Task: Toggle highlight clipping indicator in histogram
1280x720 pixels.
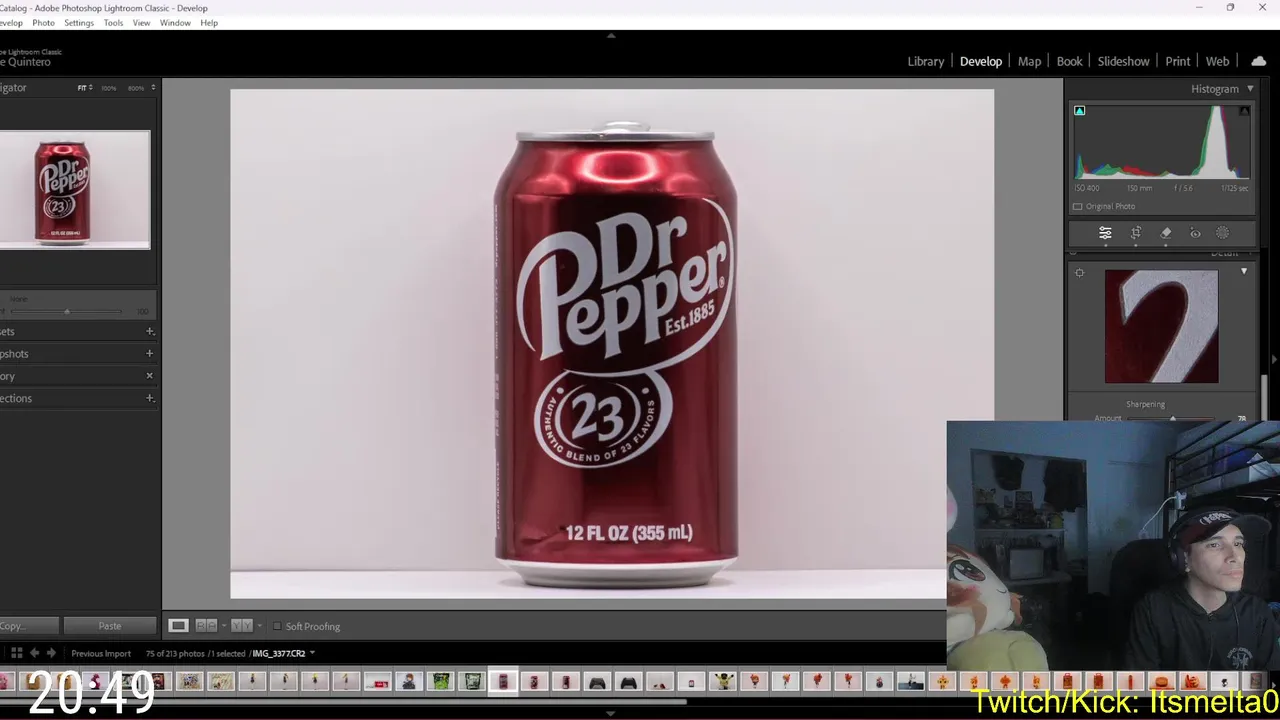Action: pos(1244,111)
